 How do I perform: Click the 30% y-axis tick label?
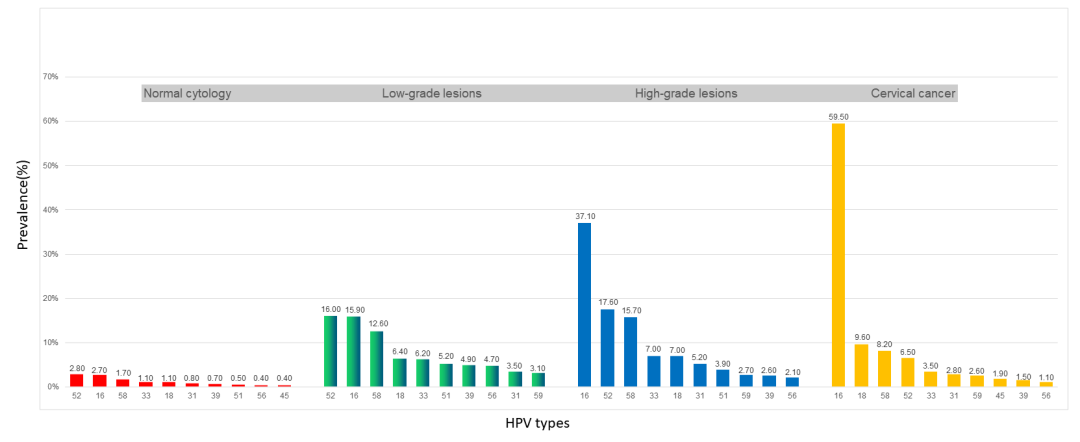(x=50, y=254)
